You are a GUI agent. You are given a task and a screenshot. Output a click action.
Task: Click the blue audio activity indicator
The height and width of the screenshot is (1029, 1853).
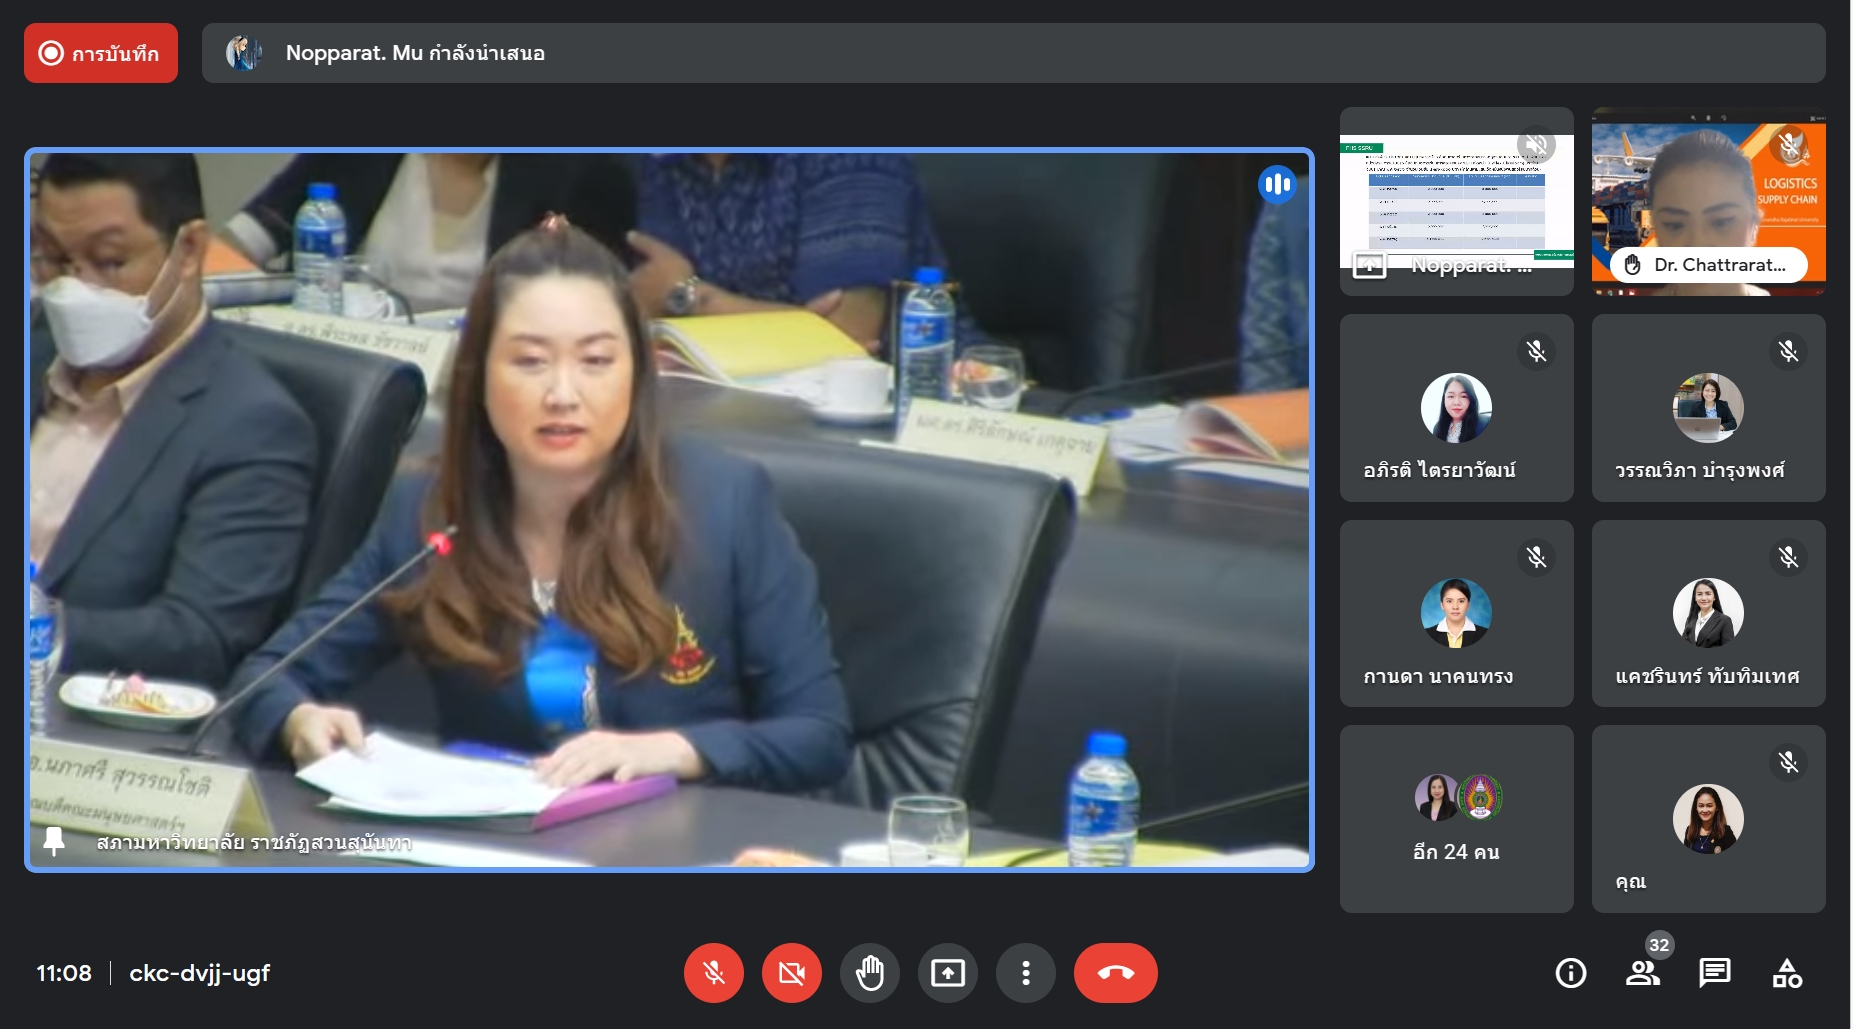click(x=1277, y=184)
